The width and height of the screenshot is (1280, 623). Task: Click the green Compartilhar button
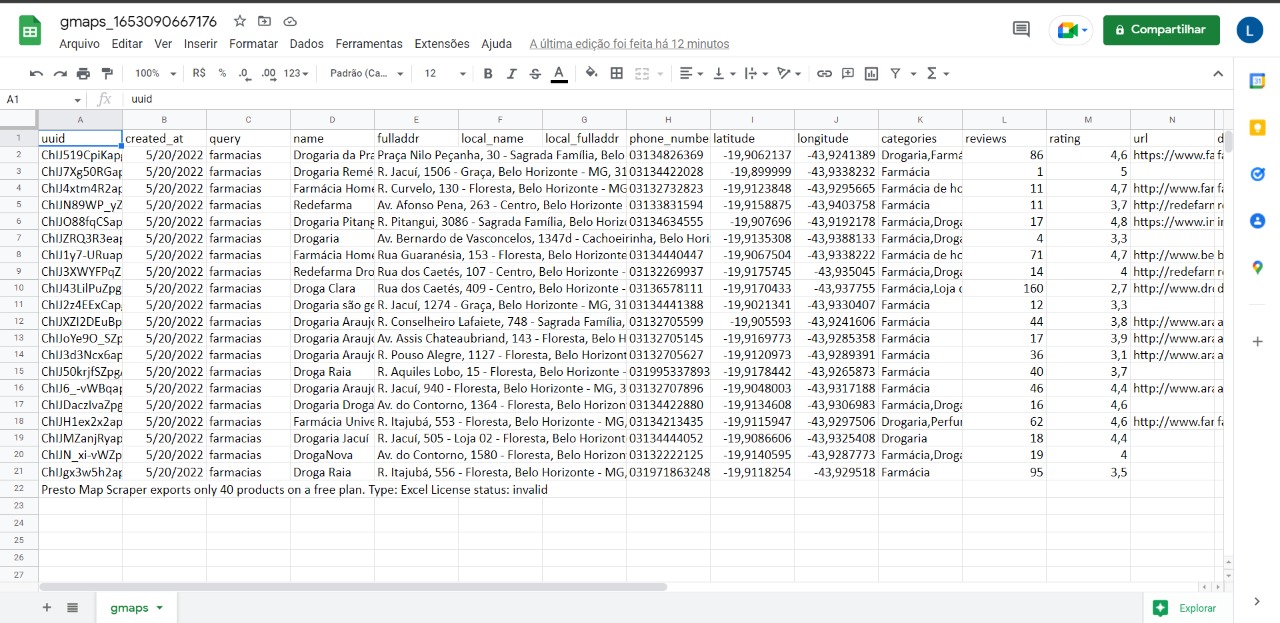[x=1161, y=30]
